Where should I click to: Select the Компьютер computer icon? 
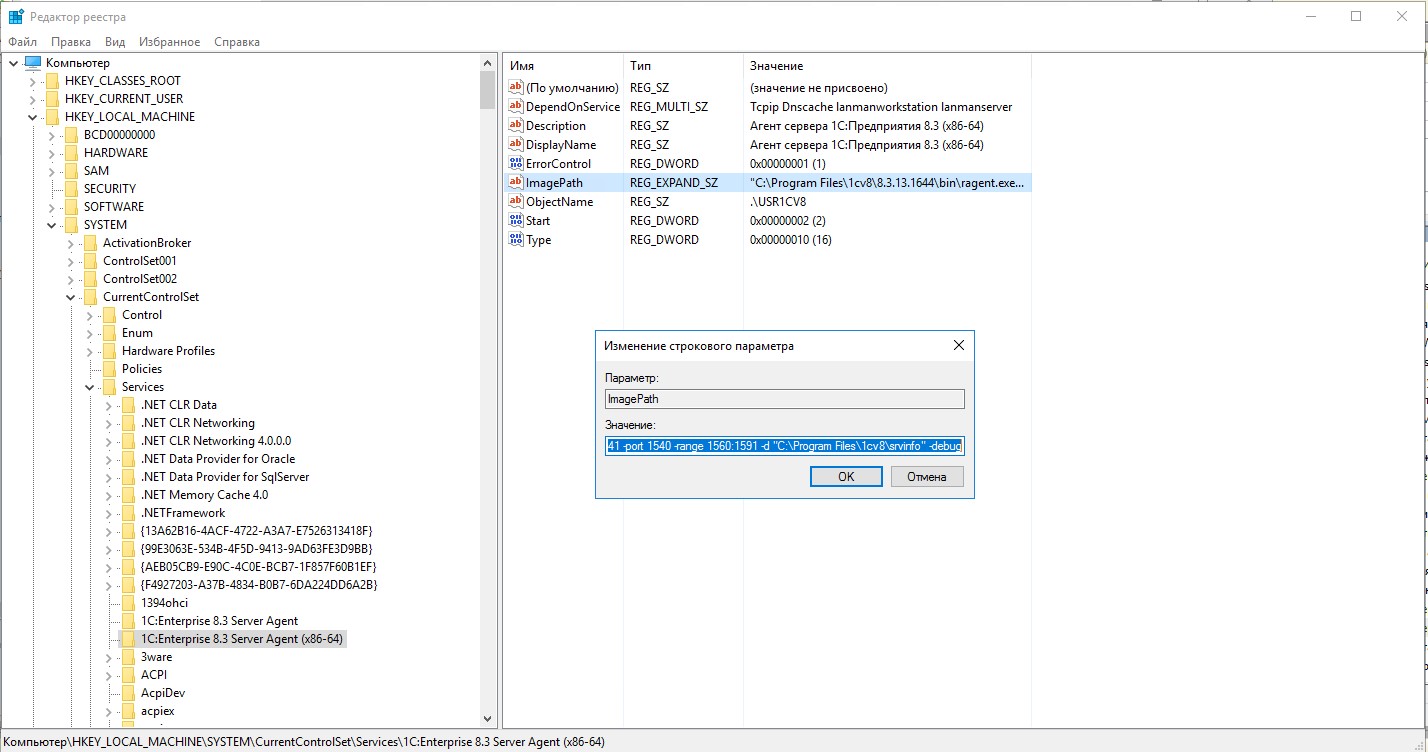(33, 63)
